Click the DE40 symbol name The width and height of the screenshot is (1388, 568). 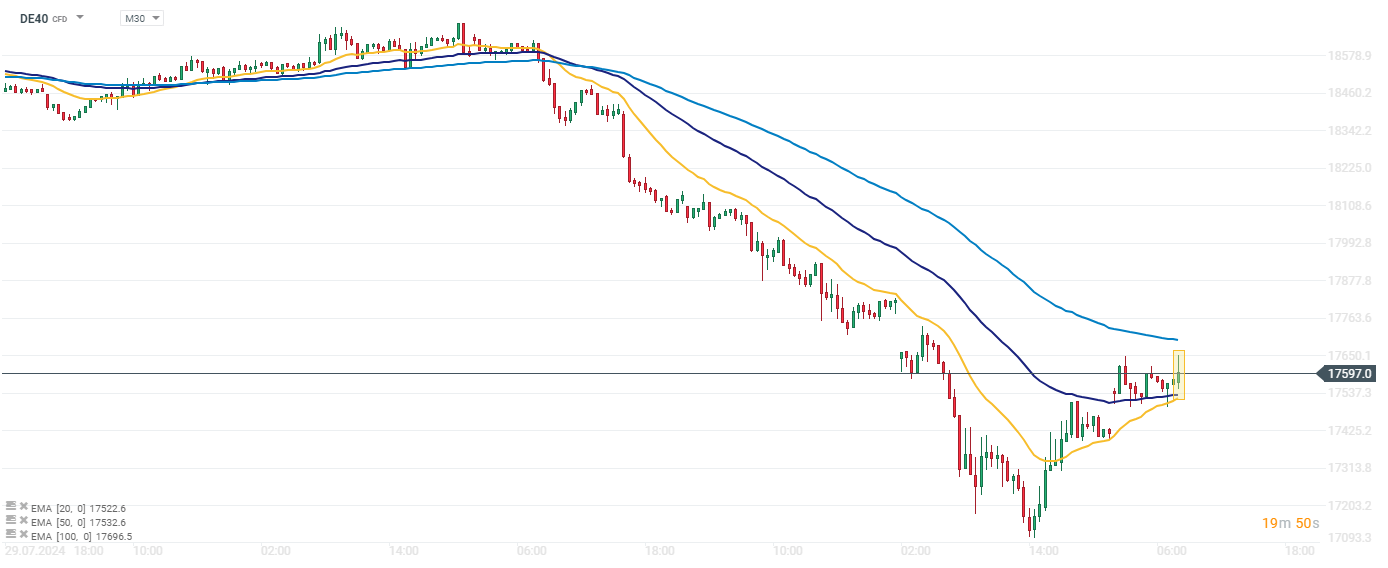[x=34, y=18]
